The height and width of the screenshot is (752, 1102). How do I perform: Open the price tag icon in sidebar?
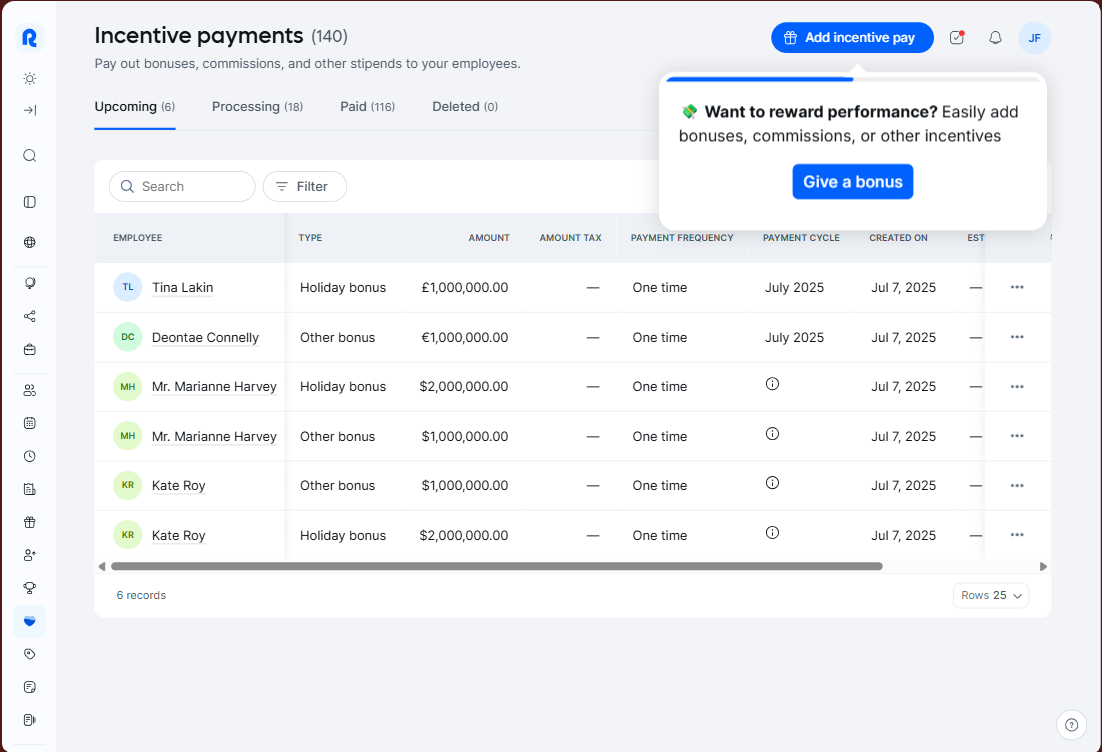30,654
